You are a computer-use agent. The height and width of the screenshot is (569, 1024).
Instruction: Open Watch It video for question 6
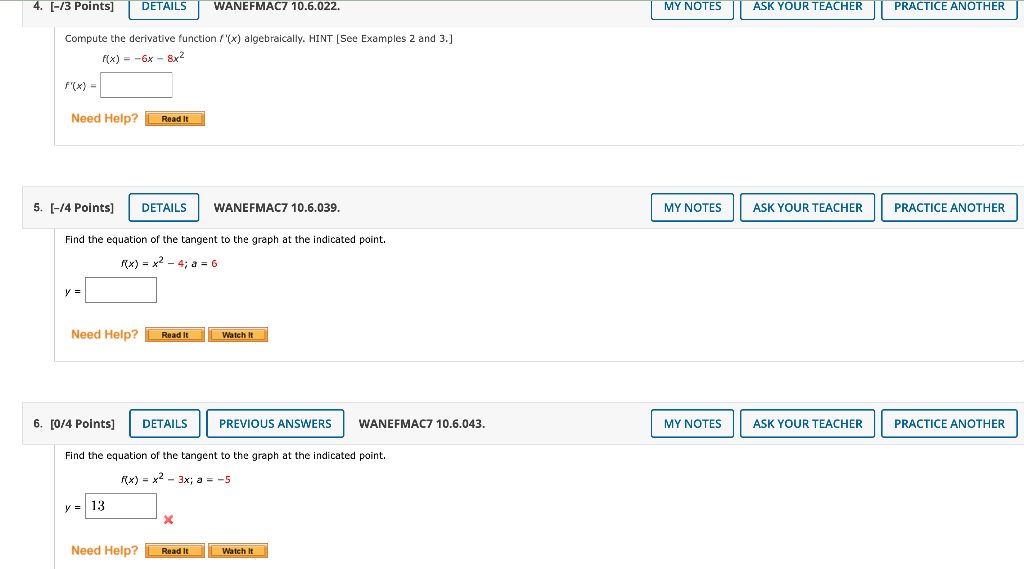238,551
